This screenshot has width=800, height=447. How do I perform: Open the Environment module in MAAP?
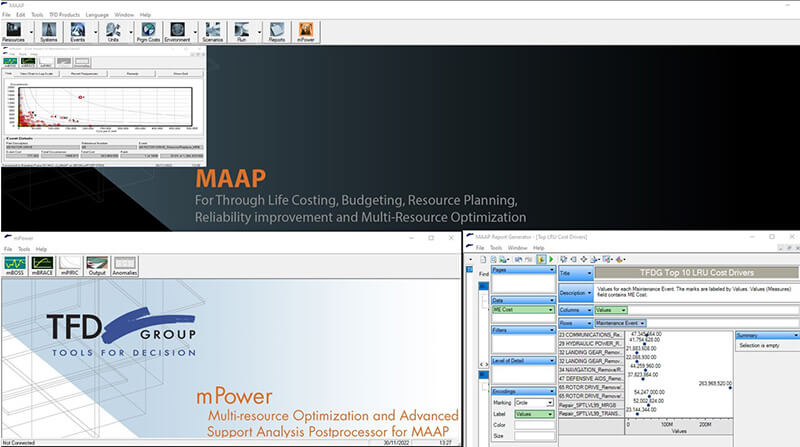click(x=177, y=32)
